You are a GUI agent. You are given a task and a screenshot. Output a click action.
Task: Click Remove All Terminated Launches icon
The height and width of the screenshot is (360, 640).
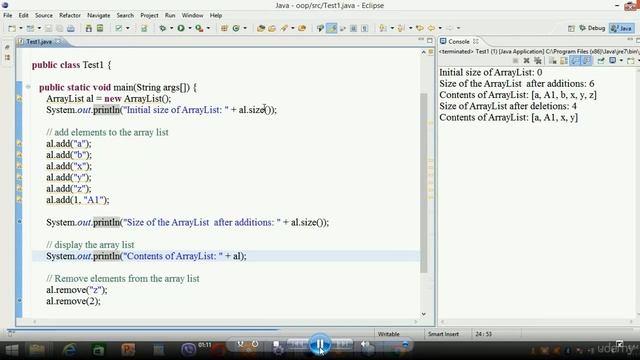pos(538,61)
